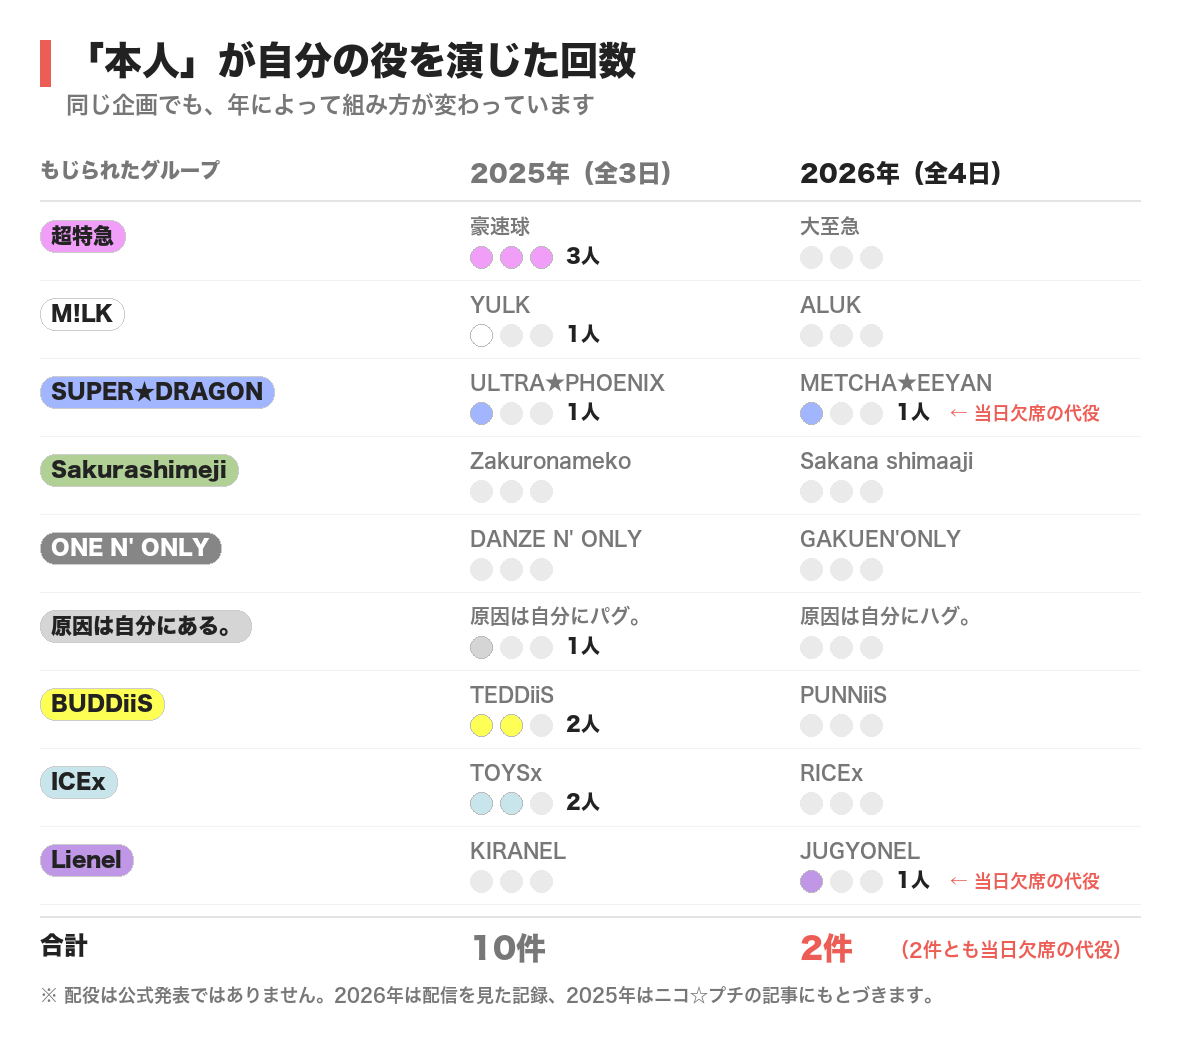Select the M!LK white group badge
Viewport: 1180px width, 1058px height.
(x=82, y=314)
